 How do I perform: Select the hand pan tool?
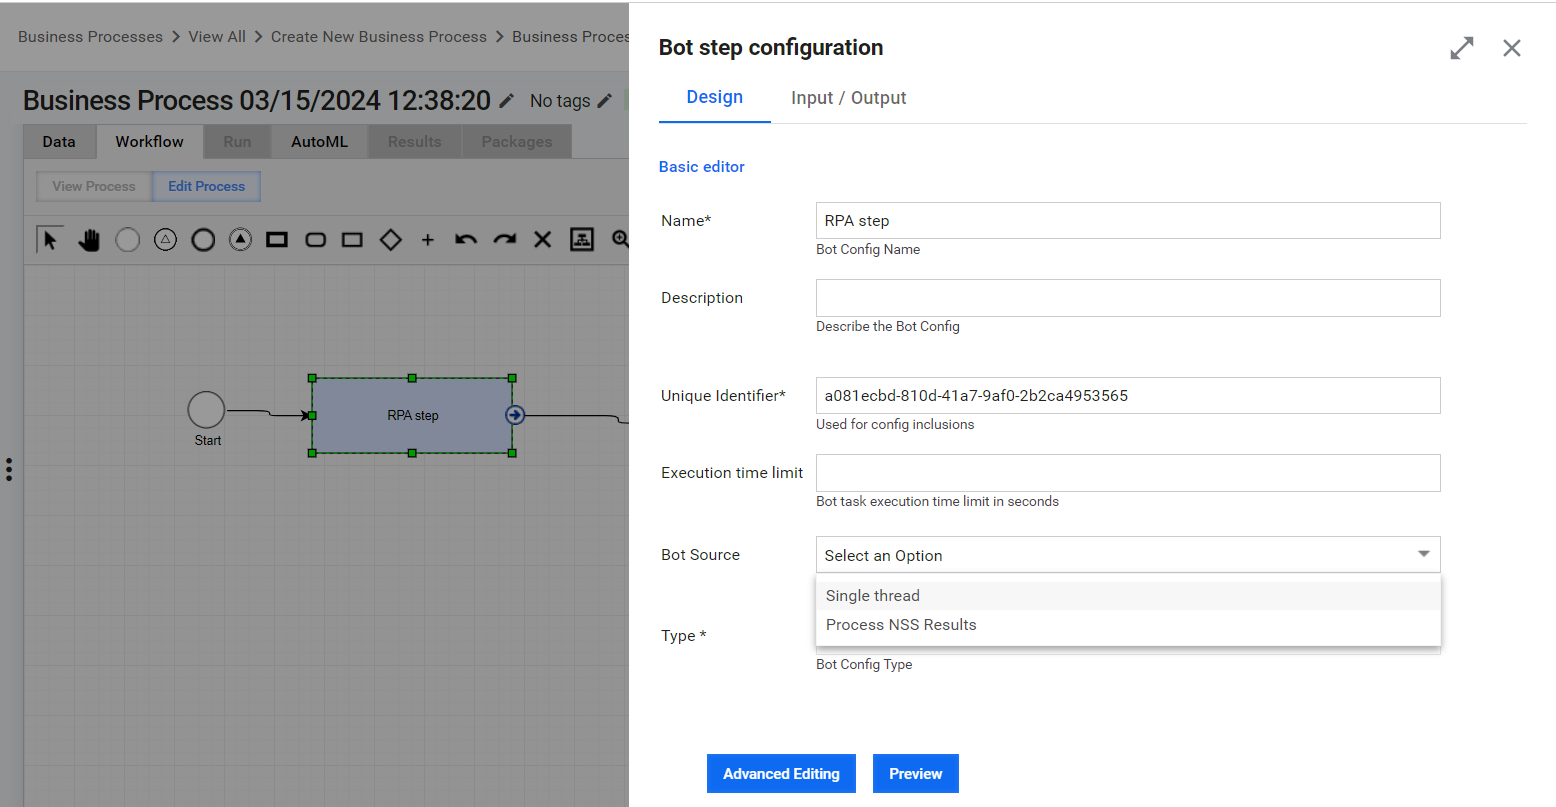[89, 240]
